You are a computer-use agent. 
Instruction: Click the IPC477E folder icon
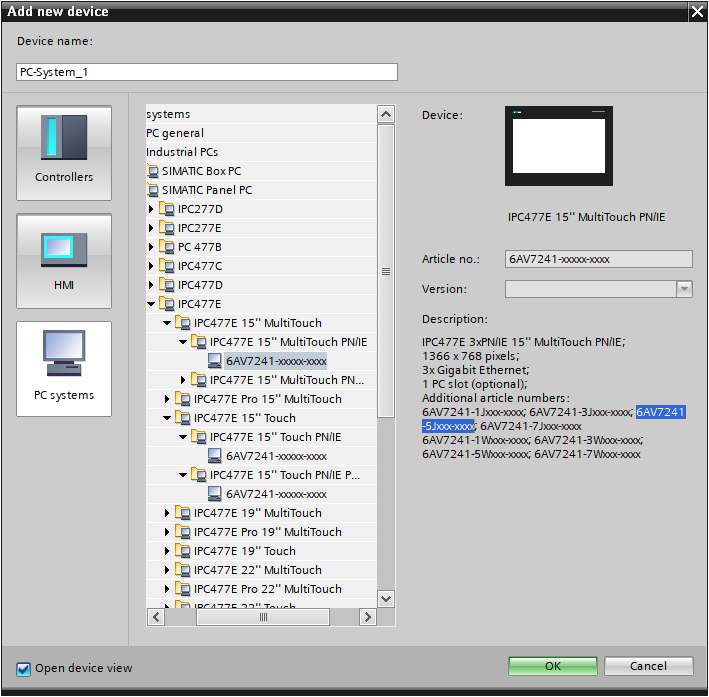pos(166,304)
